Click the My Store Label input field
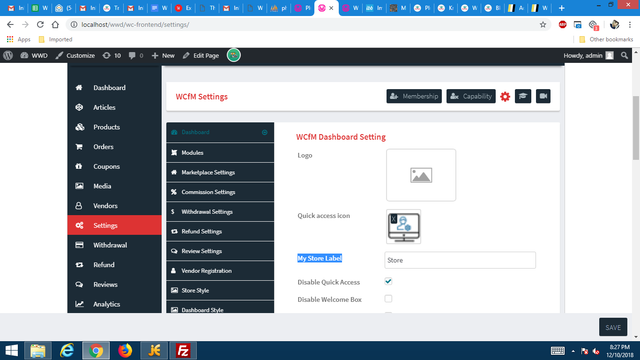Screen dimensions: 640x360 pos(460,260)
